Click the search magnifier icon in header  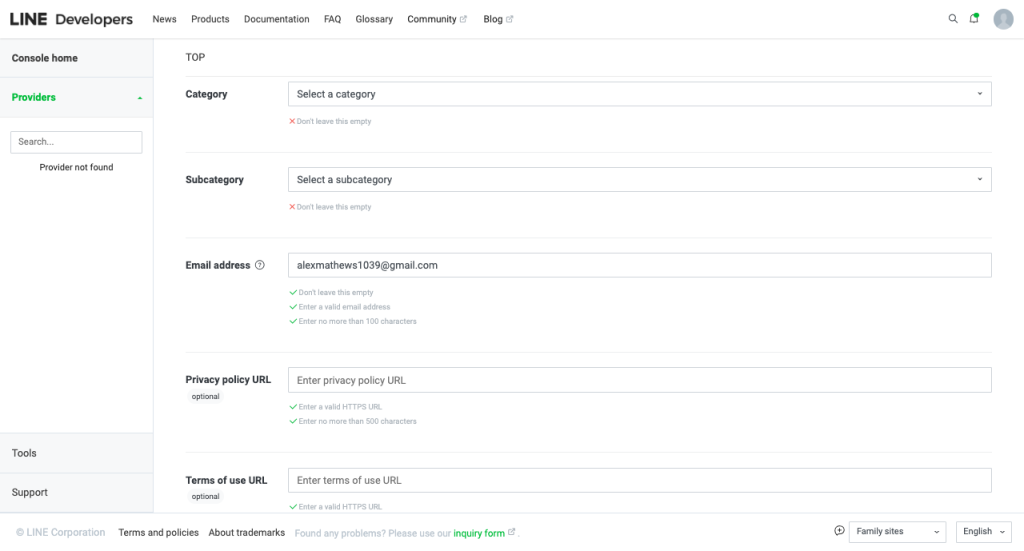point(952,19)
